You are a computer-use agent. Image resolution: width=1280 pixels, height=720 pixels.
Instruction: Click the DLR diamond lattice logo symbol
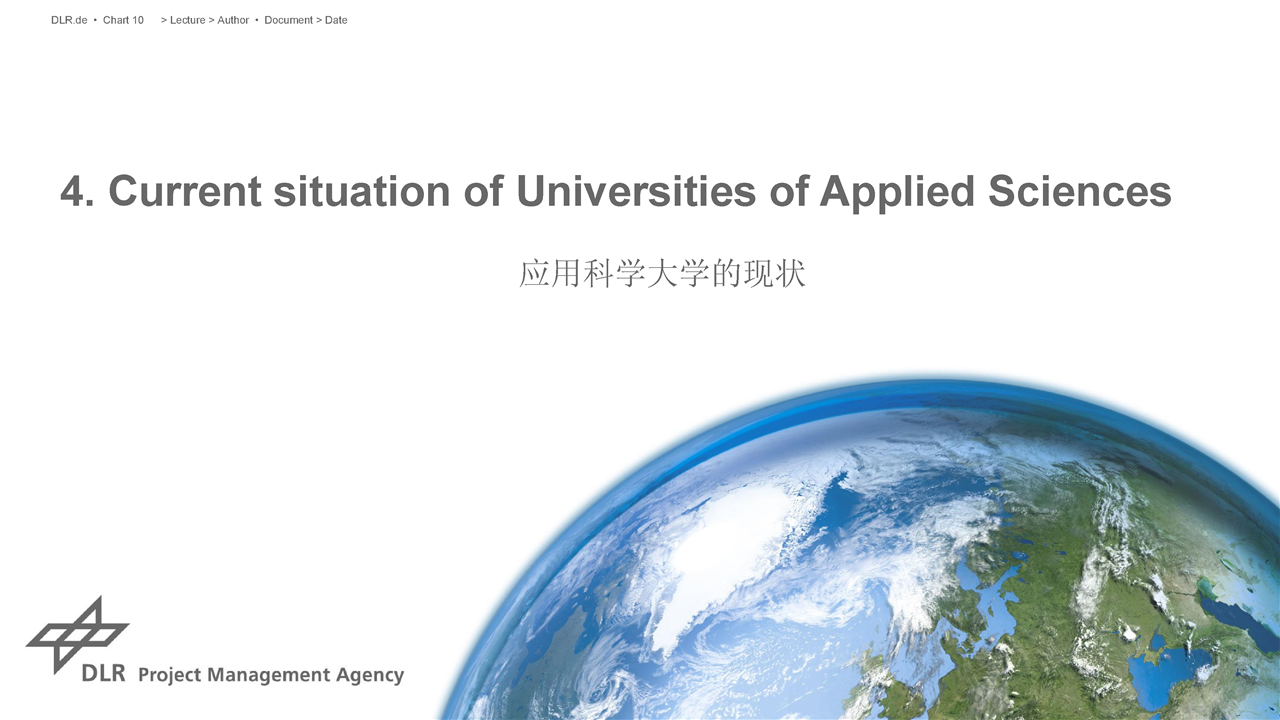click(x=77, y=633)
